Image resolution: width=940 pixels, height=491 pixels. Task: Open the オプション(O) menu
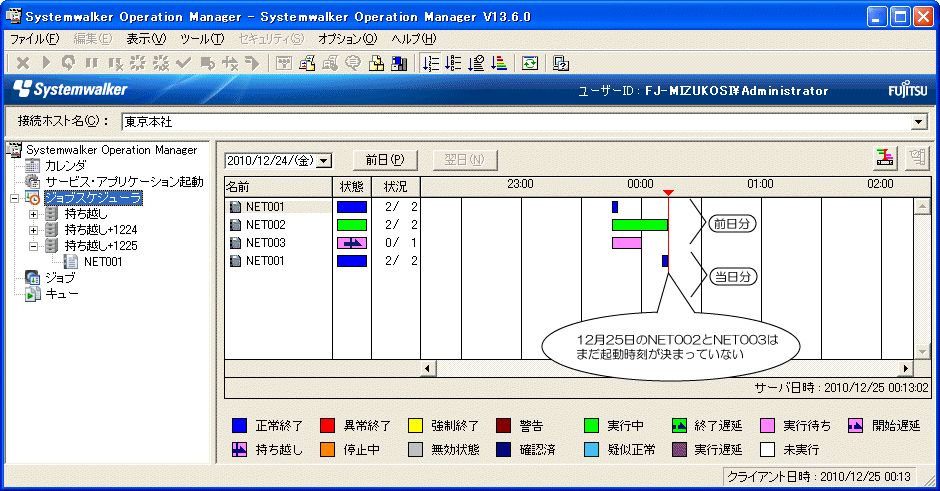click(x=348, y=39)
